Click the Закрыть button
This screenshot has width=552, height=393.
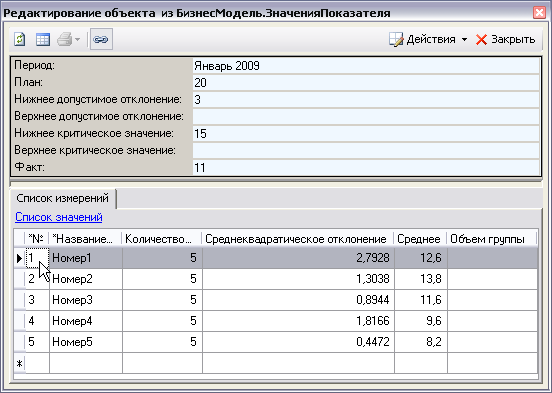(506, 39)
